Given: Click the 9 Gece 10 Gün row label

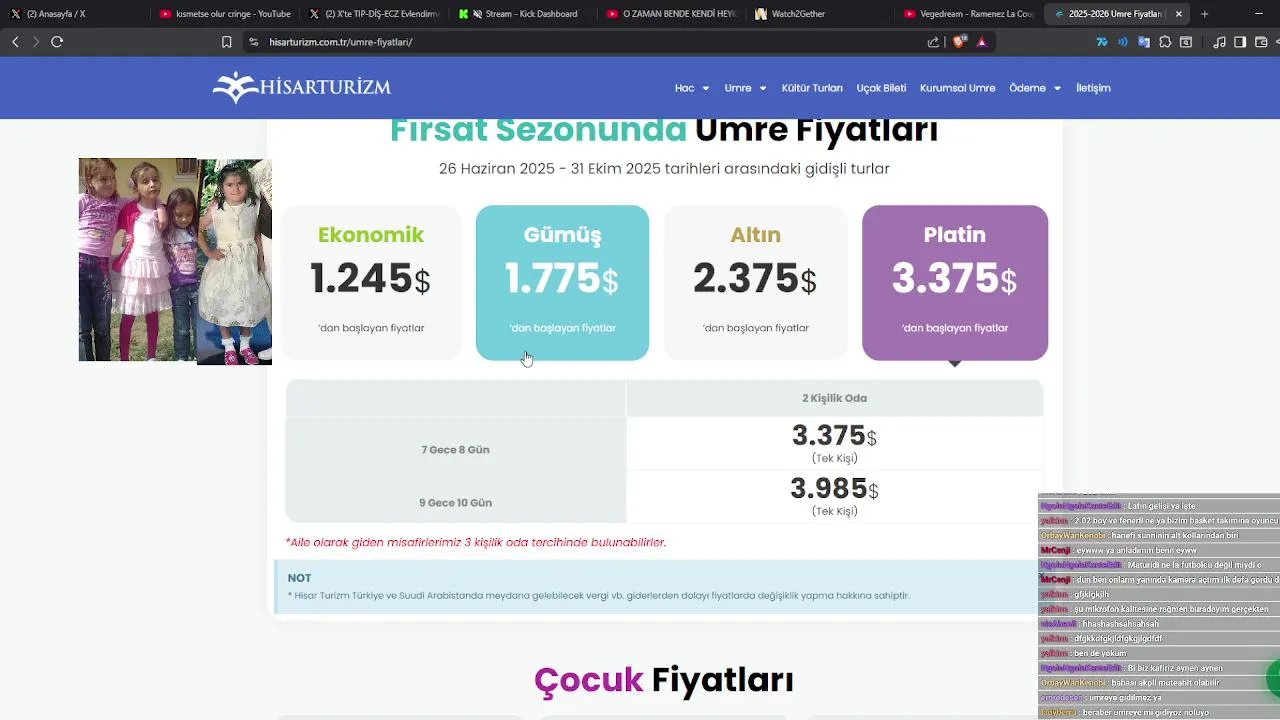Looking at the screenshot, I should point(455,503).
